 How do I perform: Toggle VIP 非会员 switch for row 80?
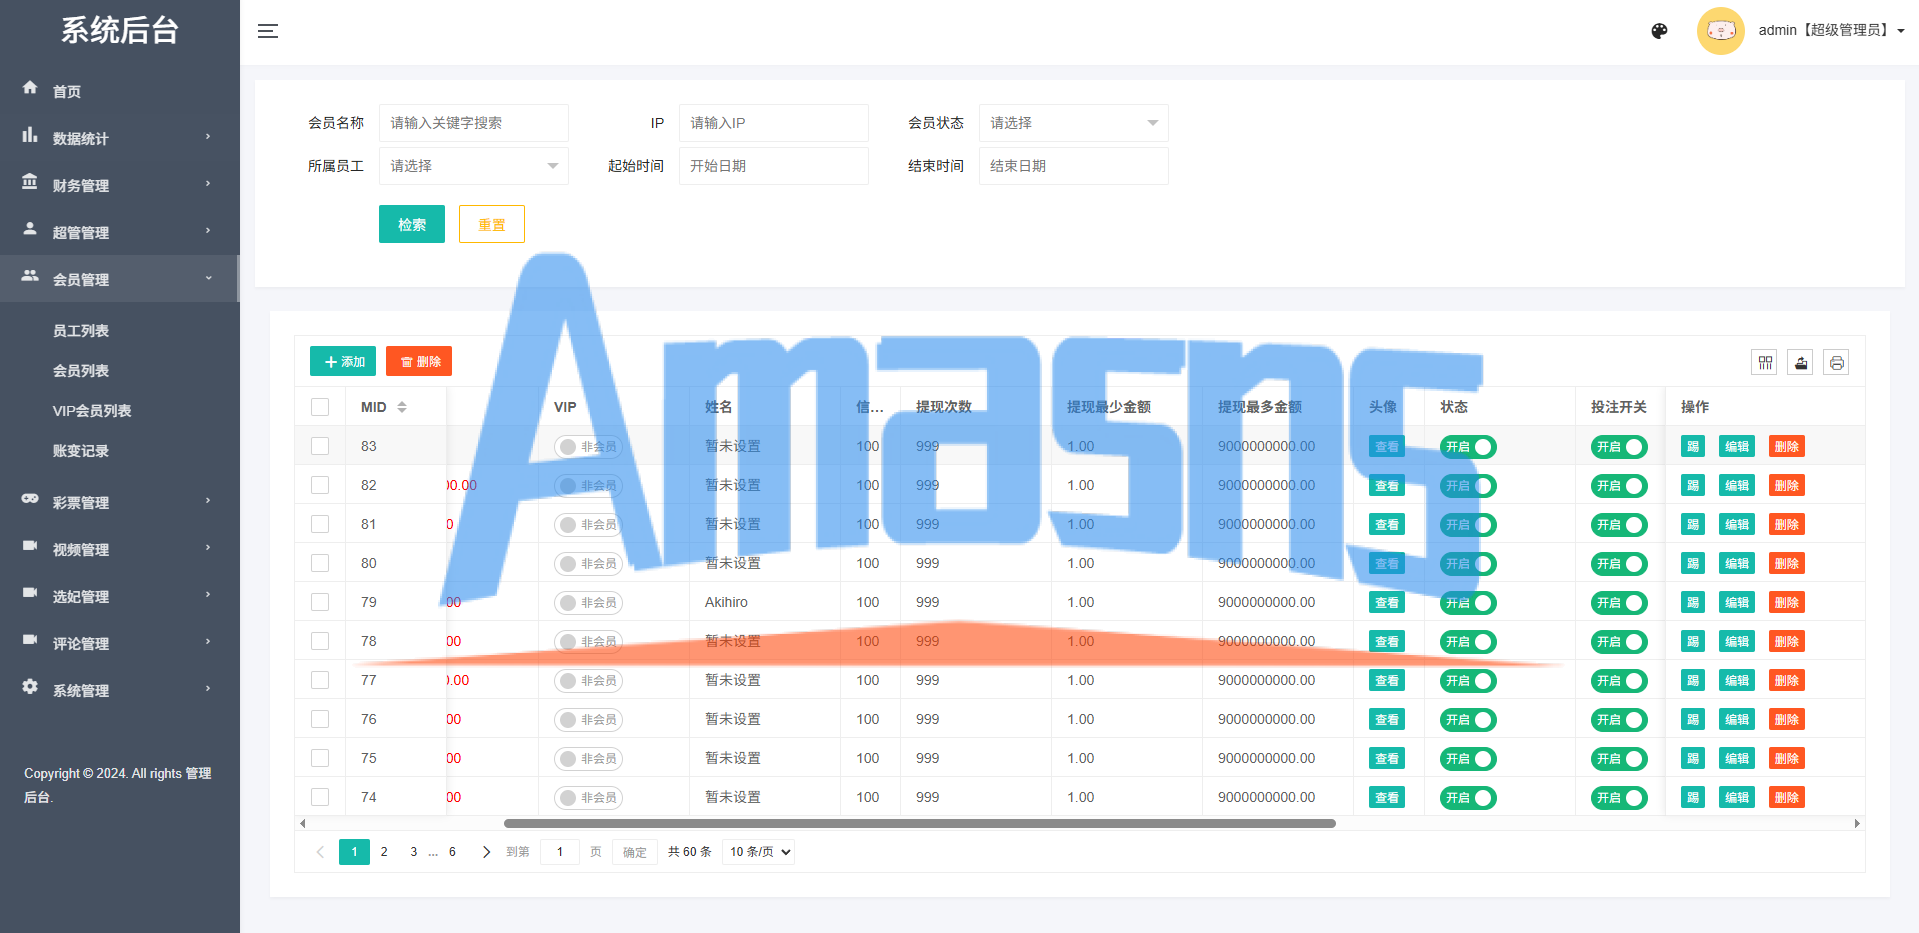coord(588,564)
